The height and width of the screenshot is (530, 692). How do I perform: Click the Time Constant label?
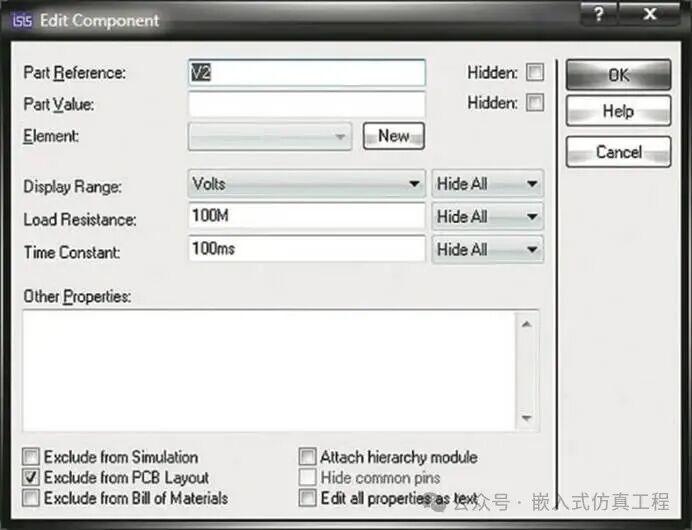(x=72, y=252)
